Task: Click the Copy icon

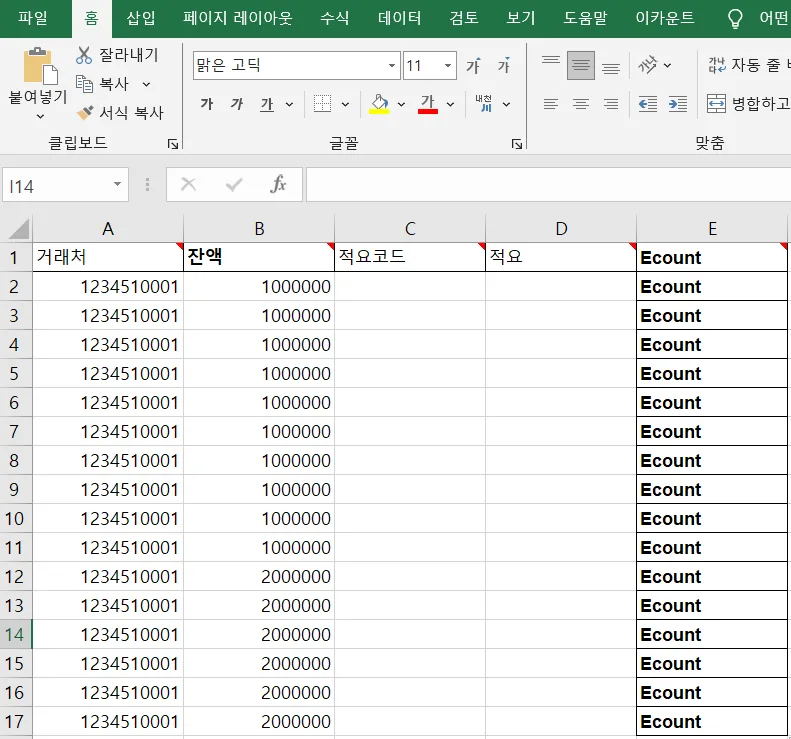Action: pos(84,84)
